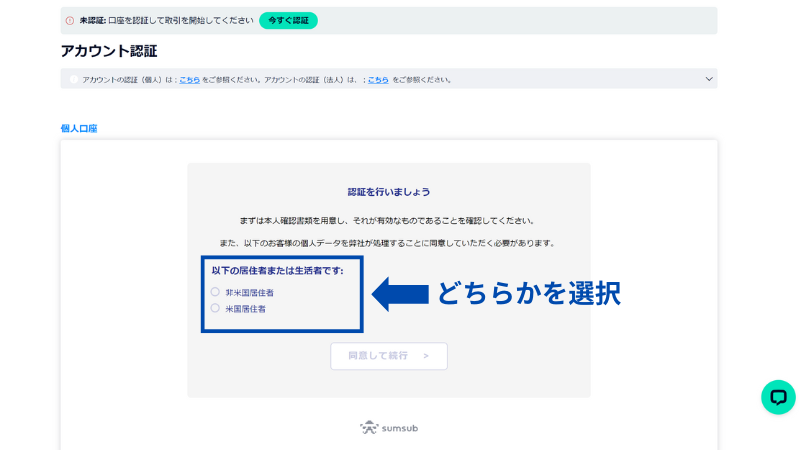Image resolution: width=800 pixels, height=450 pixels.
Task: Click the 同意して続行 continue button
Action: pos(389,356)
